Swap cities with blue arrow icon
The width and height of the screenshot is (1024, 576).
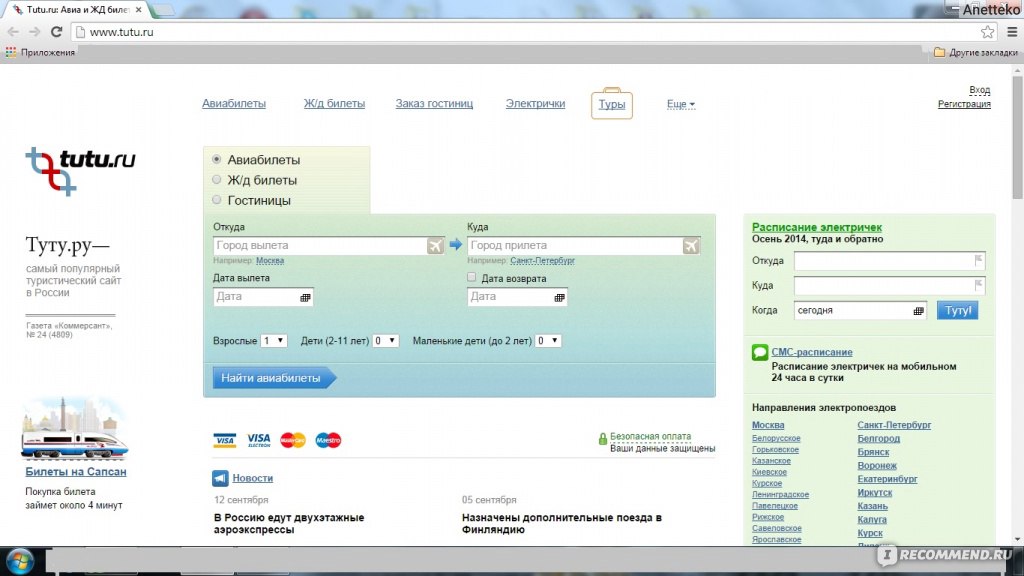pyautogui.click(x=456, y=245)
